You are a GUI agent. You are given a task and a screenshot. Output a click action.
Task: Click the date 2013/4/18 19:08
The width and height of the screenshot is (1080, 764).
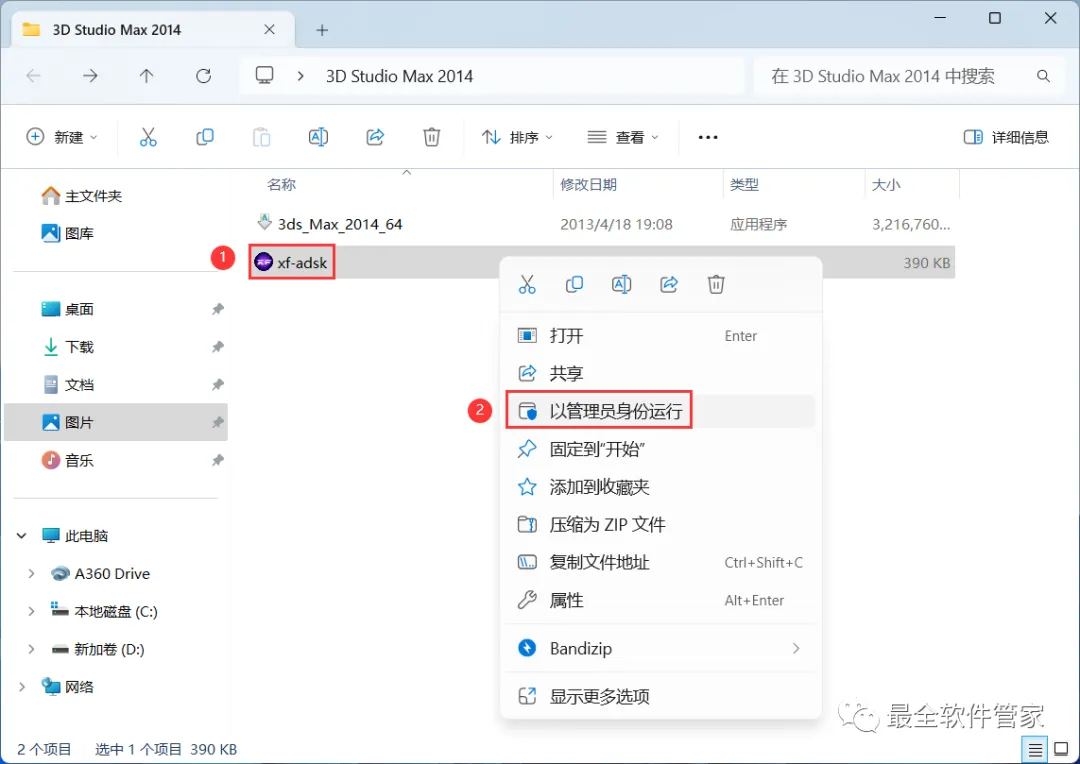coord(616,224)
